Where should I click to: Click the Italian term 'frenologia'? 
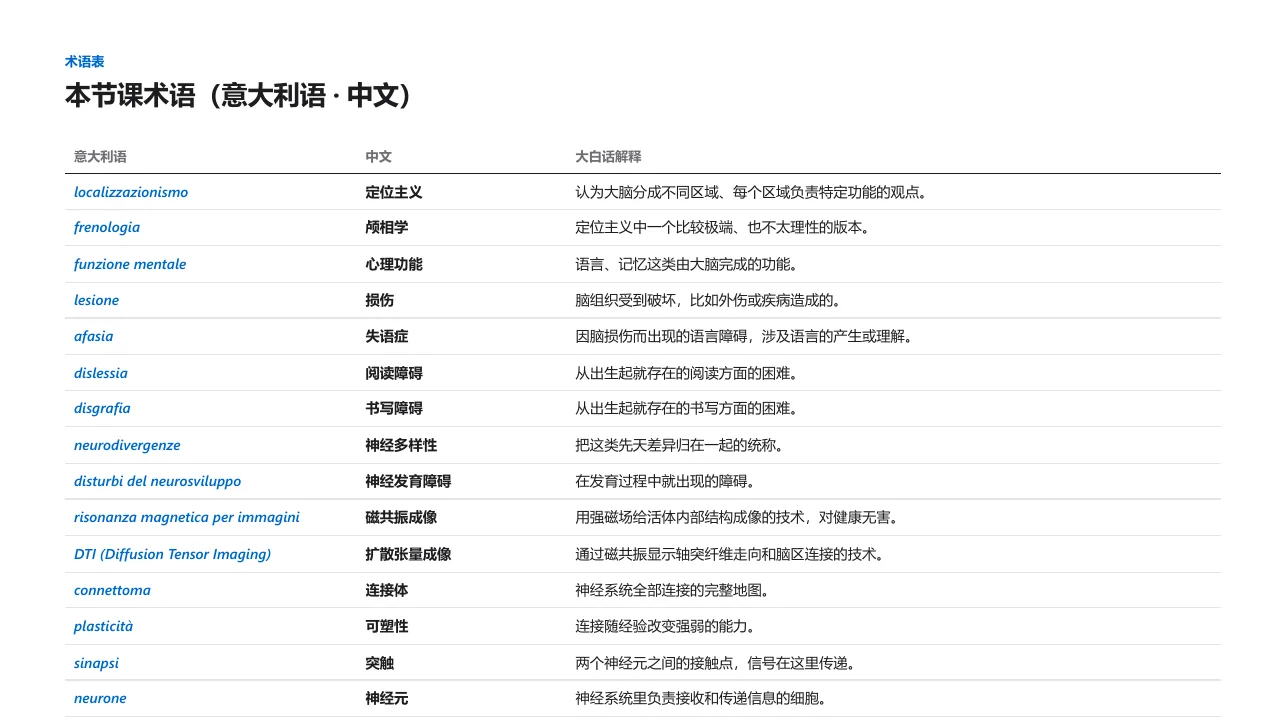107,227
